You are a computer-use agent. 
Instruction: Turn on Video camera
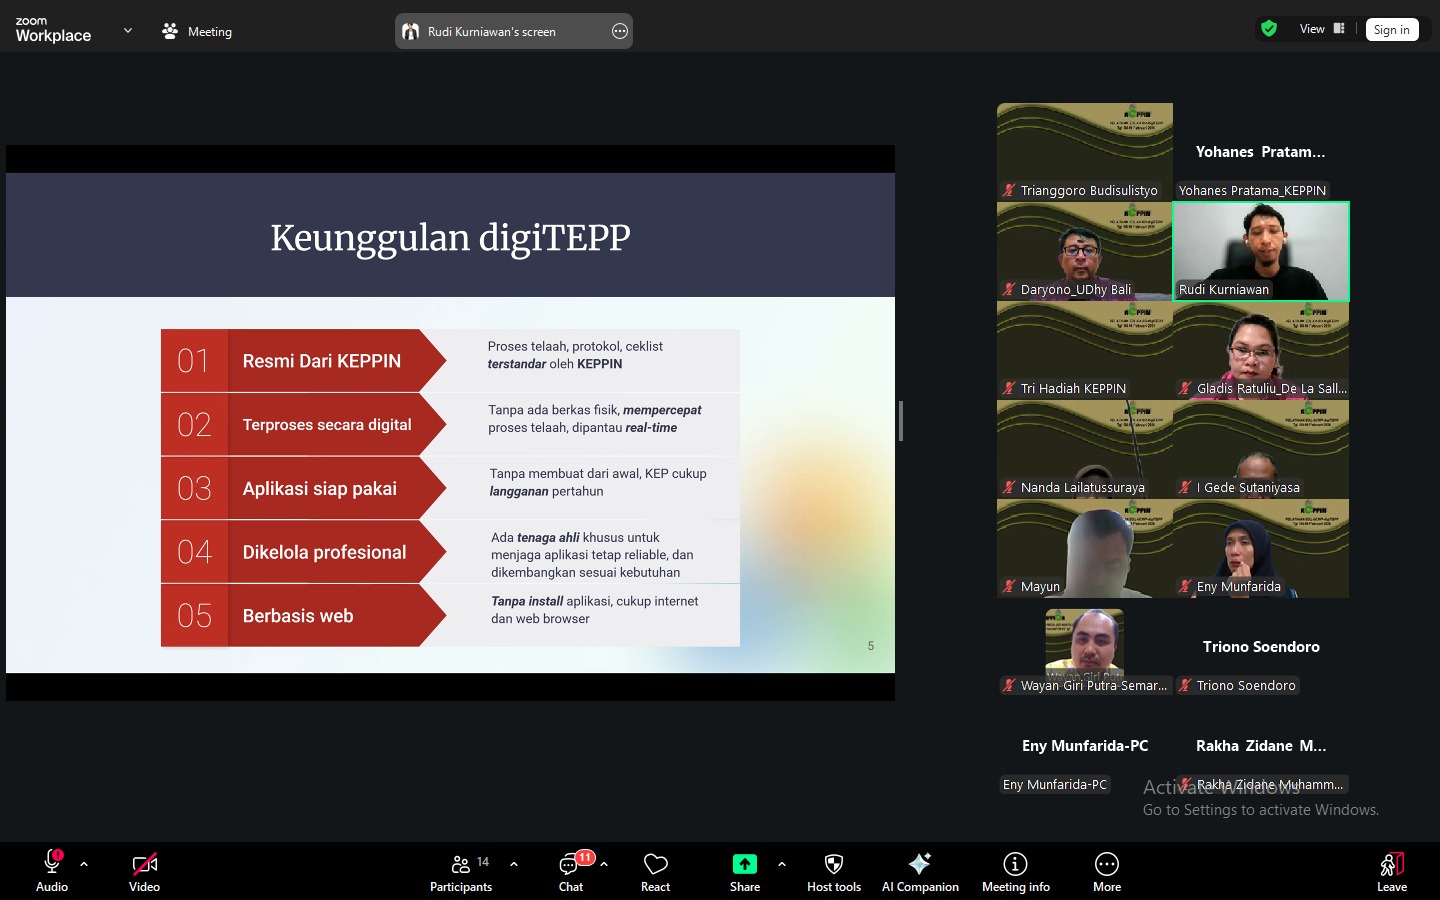(x=144, y=864)
